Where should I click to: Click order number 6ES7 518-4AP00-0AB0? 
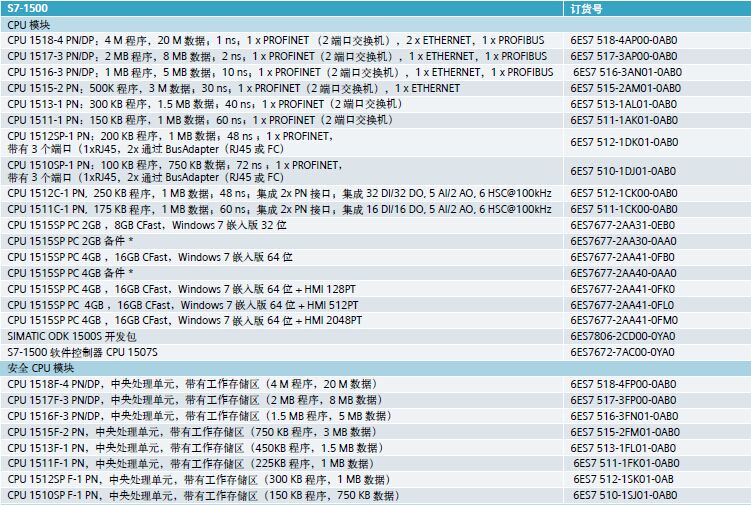point(624,40)
